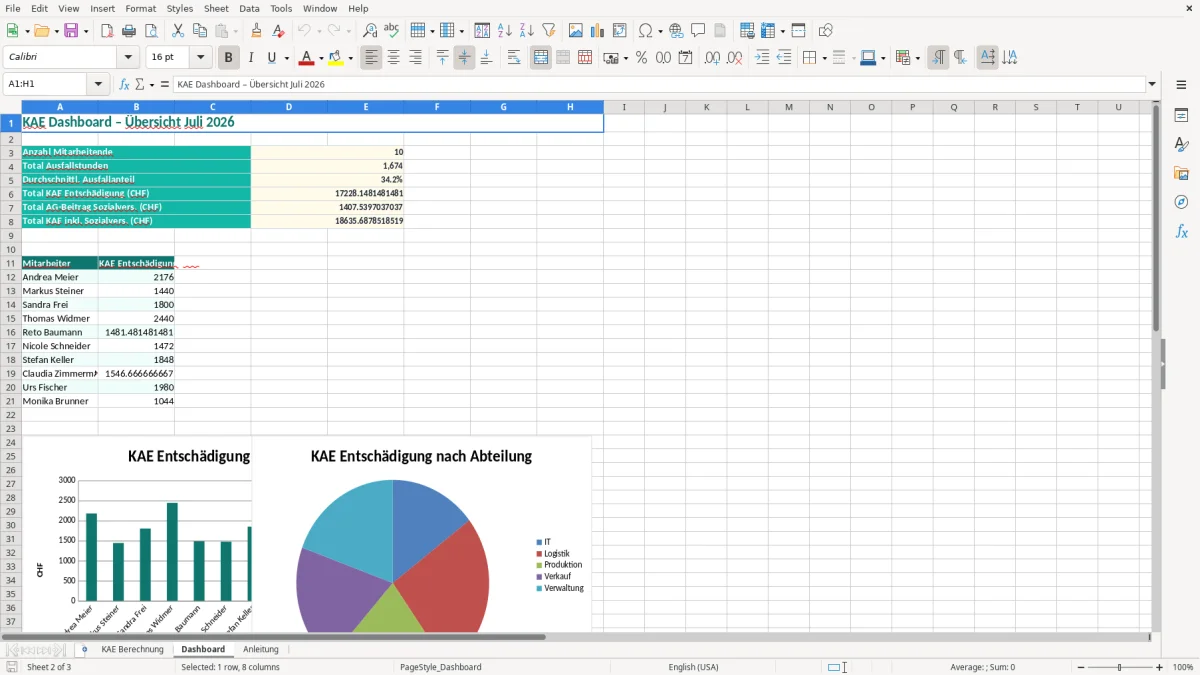Open the Background Color dropdown arrow
Viewport: 1200px width, 675px height.
pyautogui.click(x=350, y=58)
